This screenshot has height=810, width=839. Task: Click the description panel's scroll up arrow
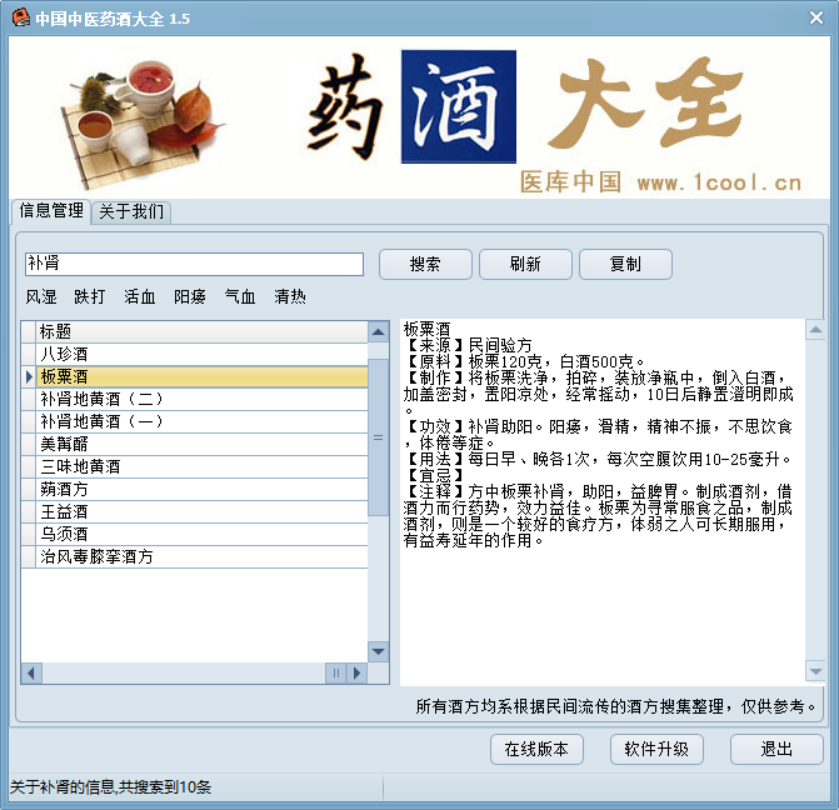point(815,331)
